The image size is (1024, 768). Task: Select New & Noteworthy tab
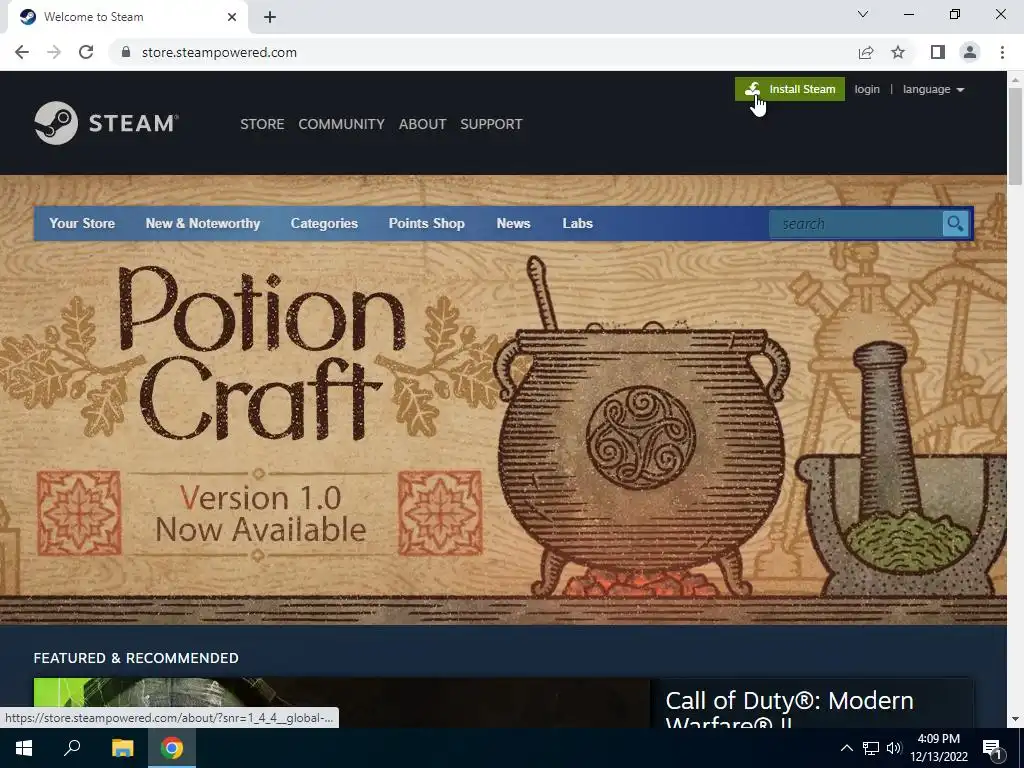pyautogui.click(x=202, y=223)
